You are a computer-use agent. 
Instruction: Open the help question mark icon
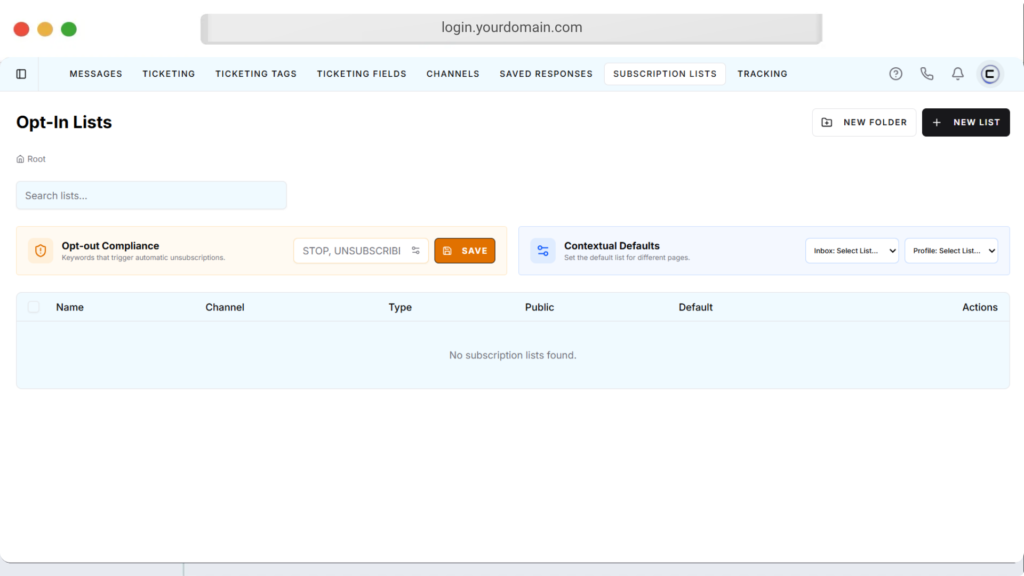pyautogui.click(x=896, y=74)
